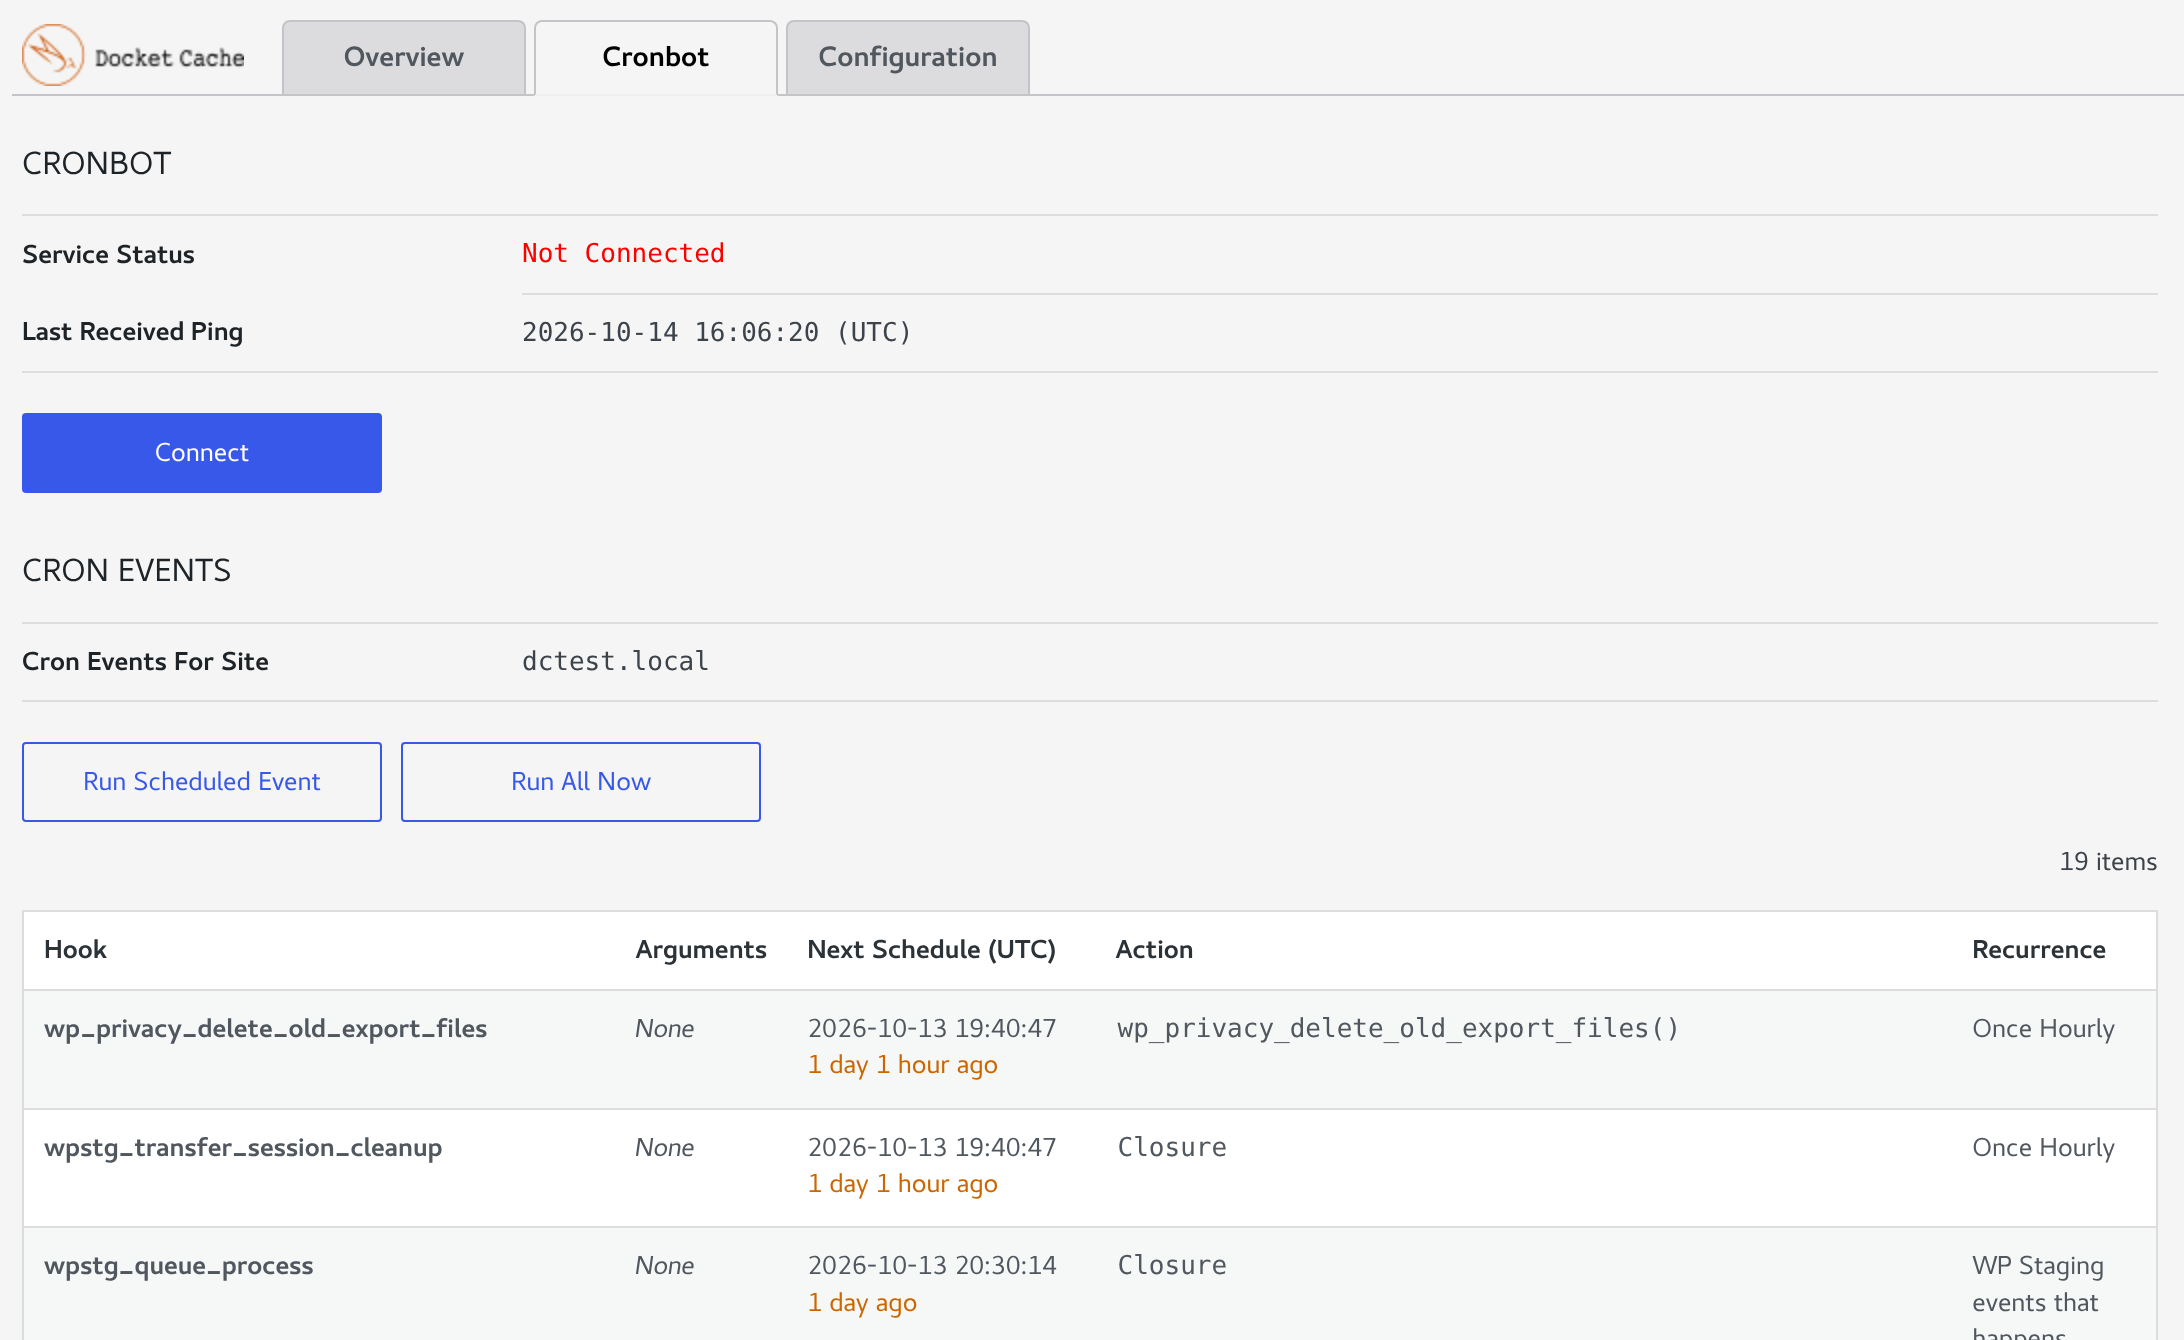Click the Run All Now button

(x=581, y=782)
